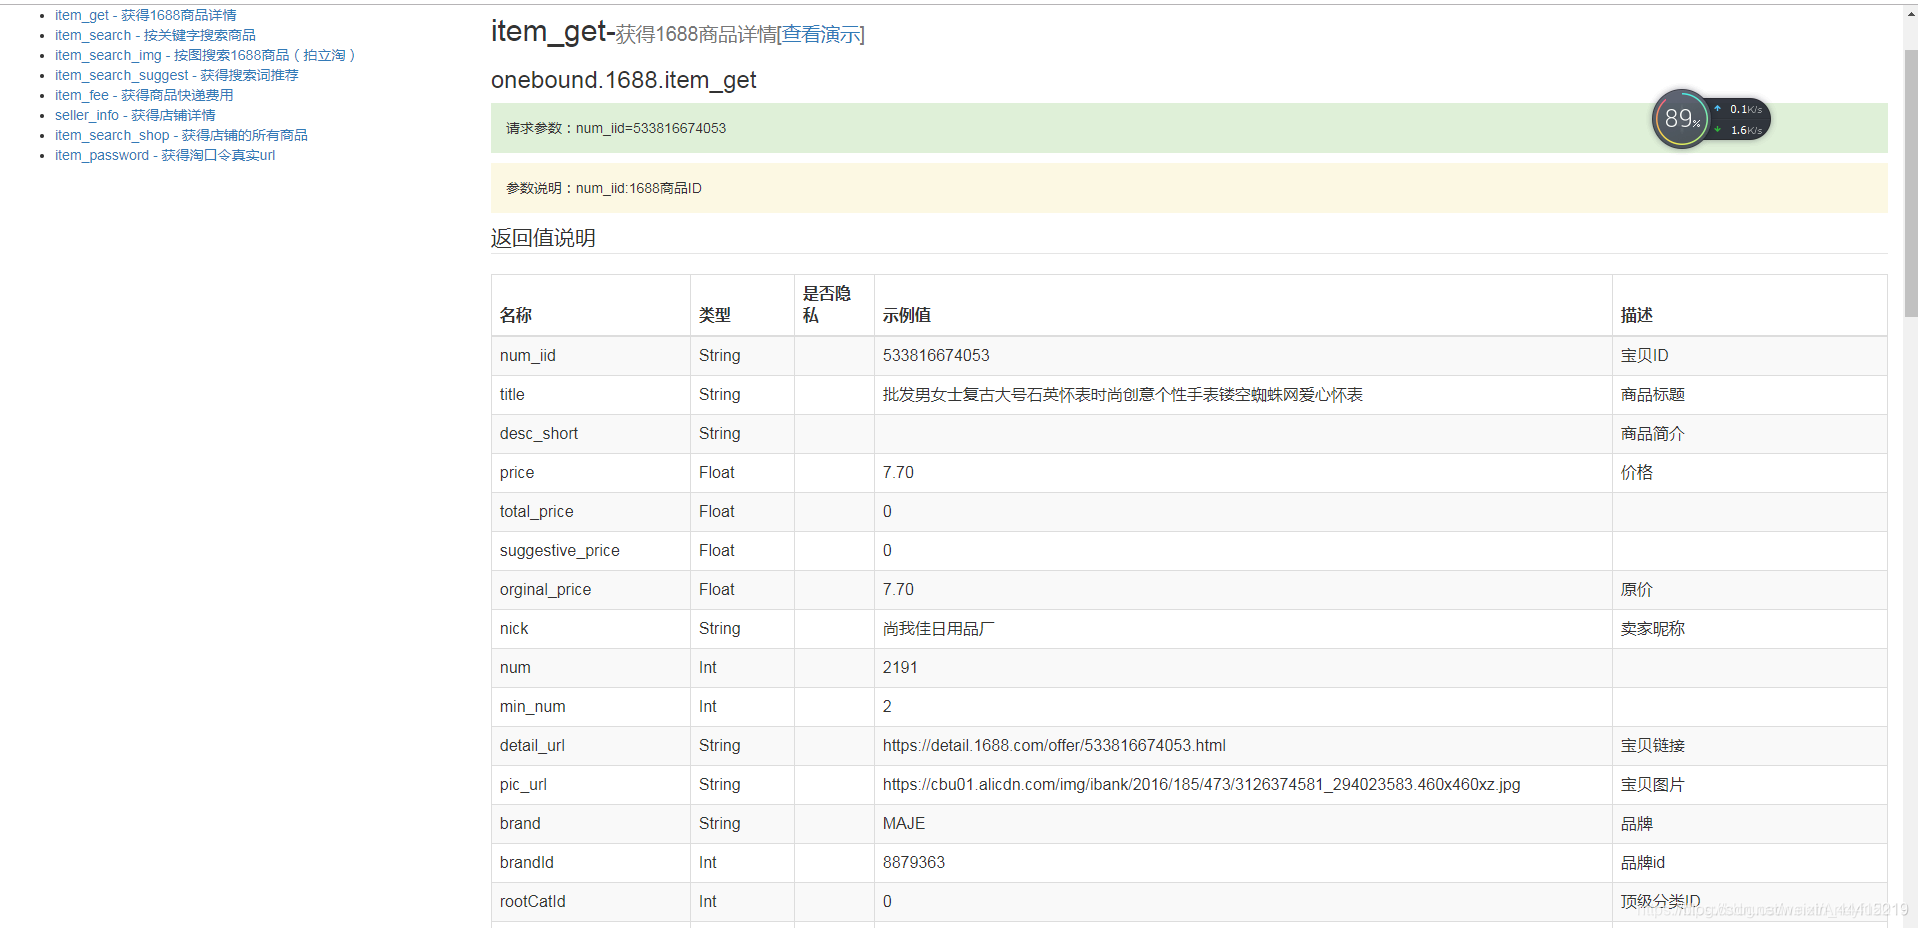This screenshot has width=1918, height=928.
Task: Click the suggestive_price name cell
Action: pos(591,551)
